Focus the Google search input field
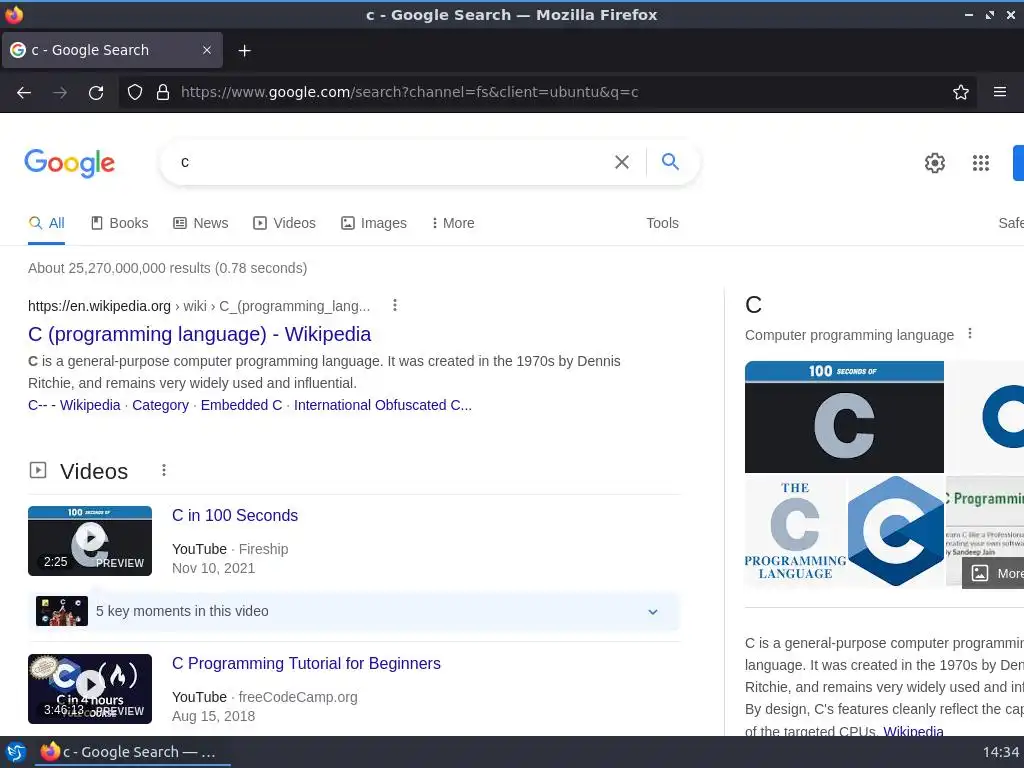This screenshot has height=768, width=1024. click(x=392, y=162)
